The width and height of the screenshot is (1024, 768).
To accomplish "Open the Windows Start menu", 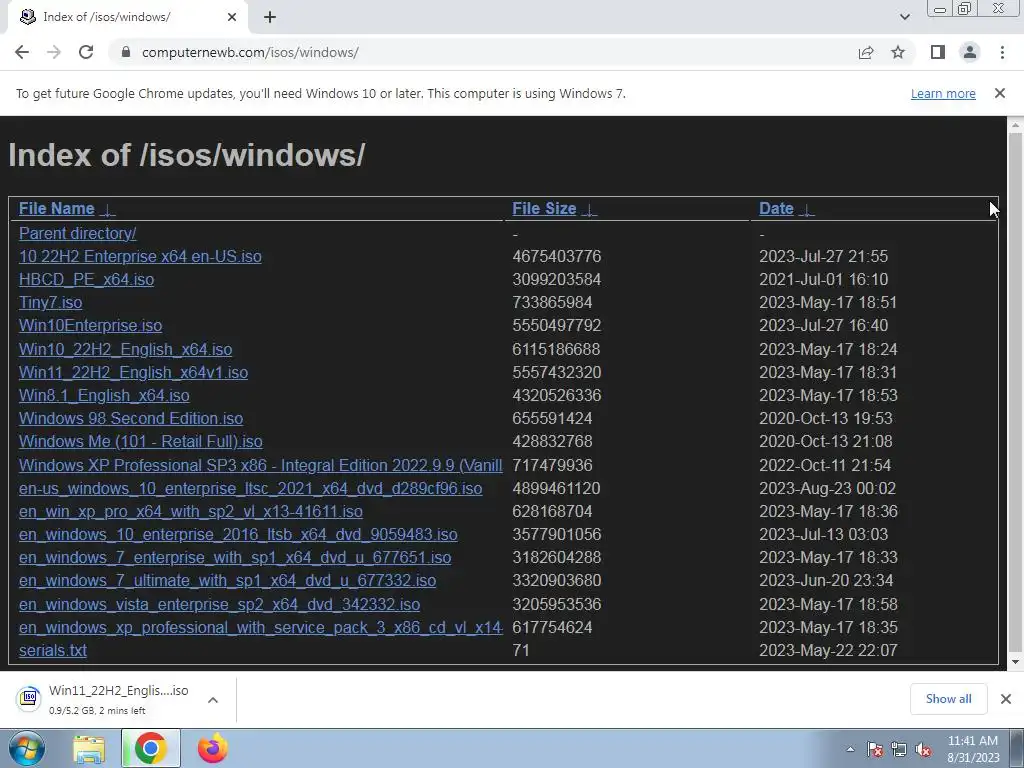I will pos(26,748).
